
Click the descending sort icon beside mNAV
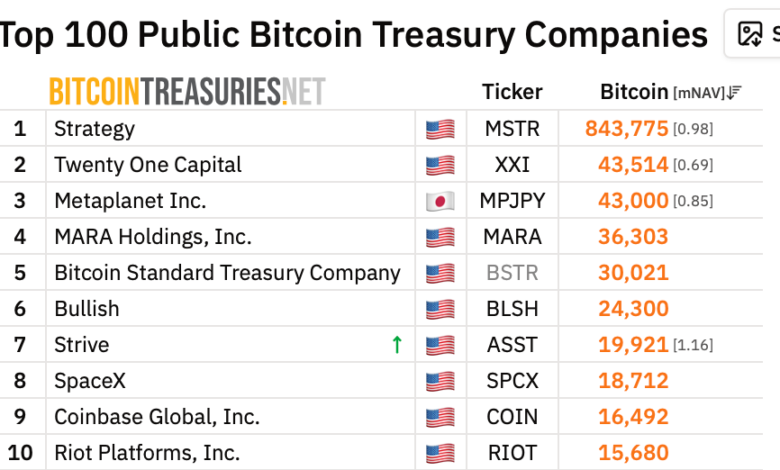(x=734, y=93)
